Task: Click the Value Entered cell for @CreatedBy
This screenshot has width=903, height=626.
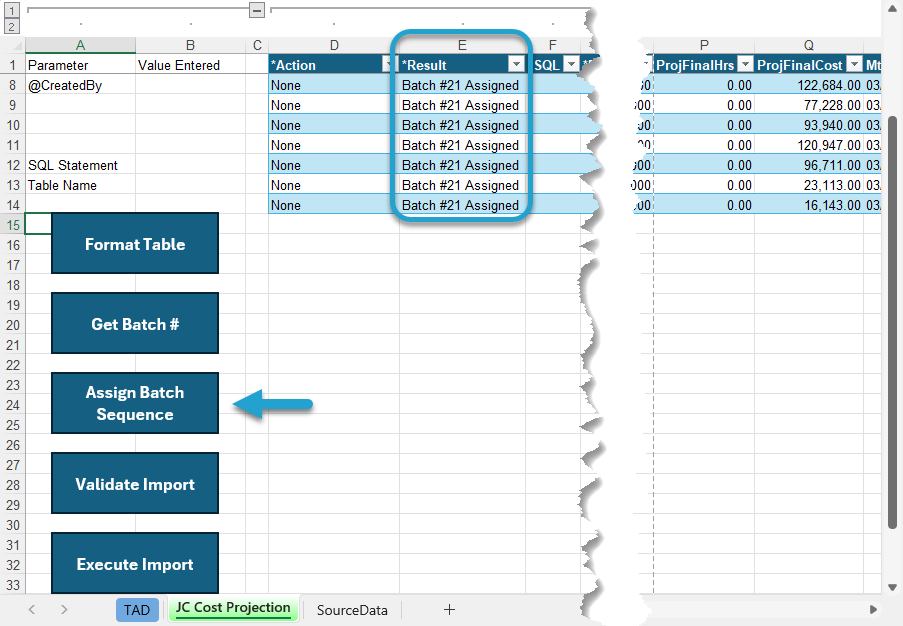Action: click(191, 85)
